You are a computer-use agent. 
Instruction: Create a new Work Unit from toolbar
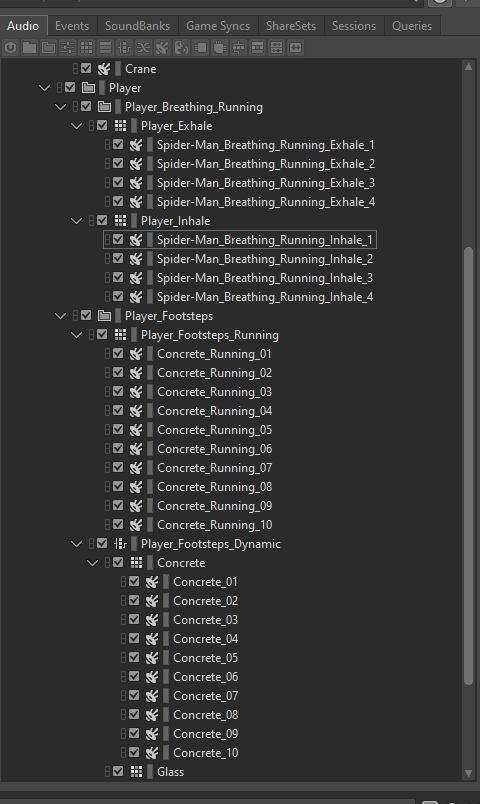[10, 48]
